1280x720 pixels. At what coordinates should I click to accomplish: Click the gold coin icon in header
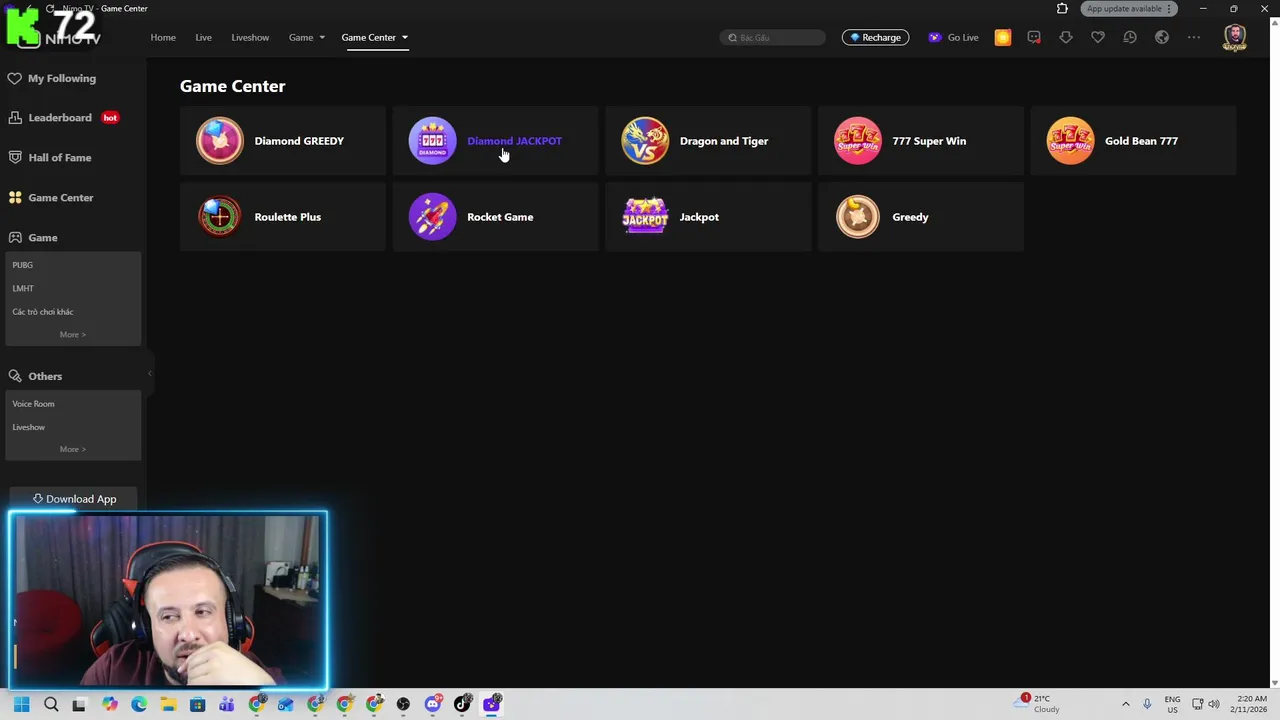pos(1003,37)
